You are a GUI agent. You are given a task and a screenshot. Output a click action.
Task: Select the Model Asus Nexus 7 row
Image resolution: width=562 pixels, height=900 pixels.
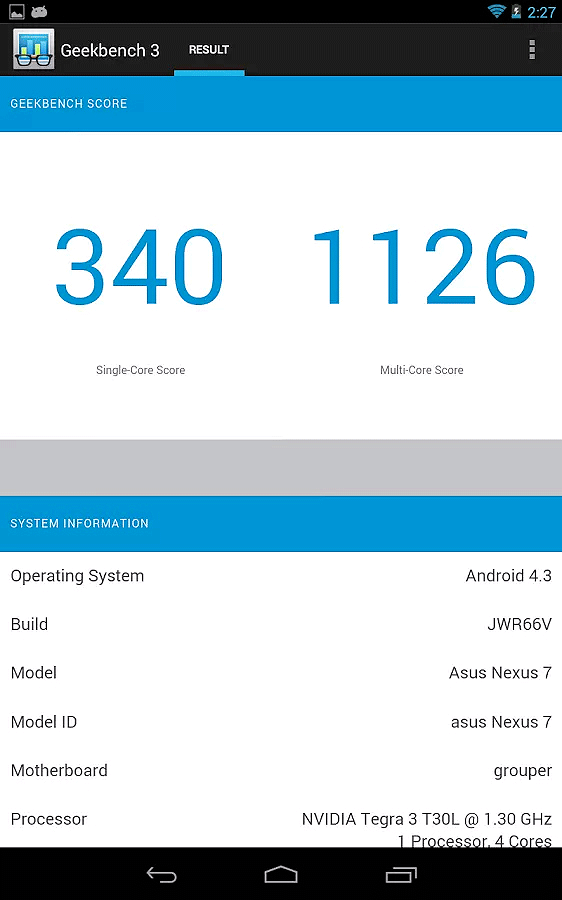click(281, 673)
